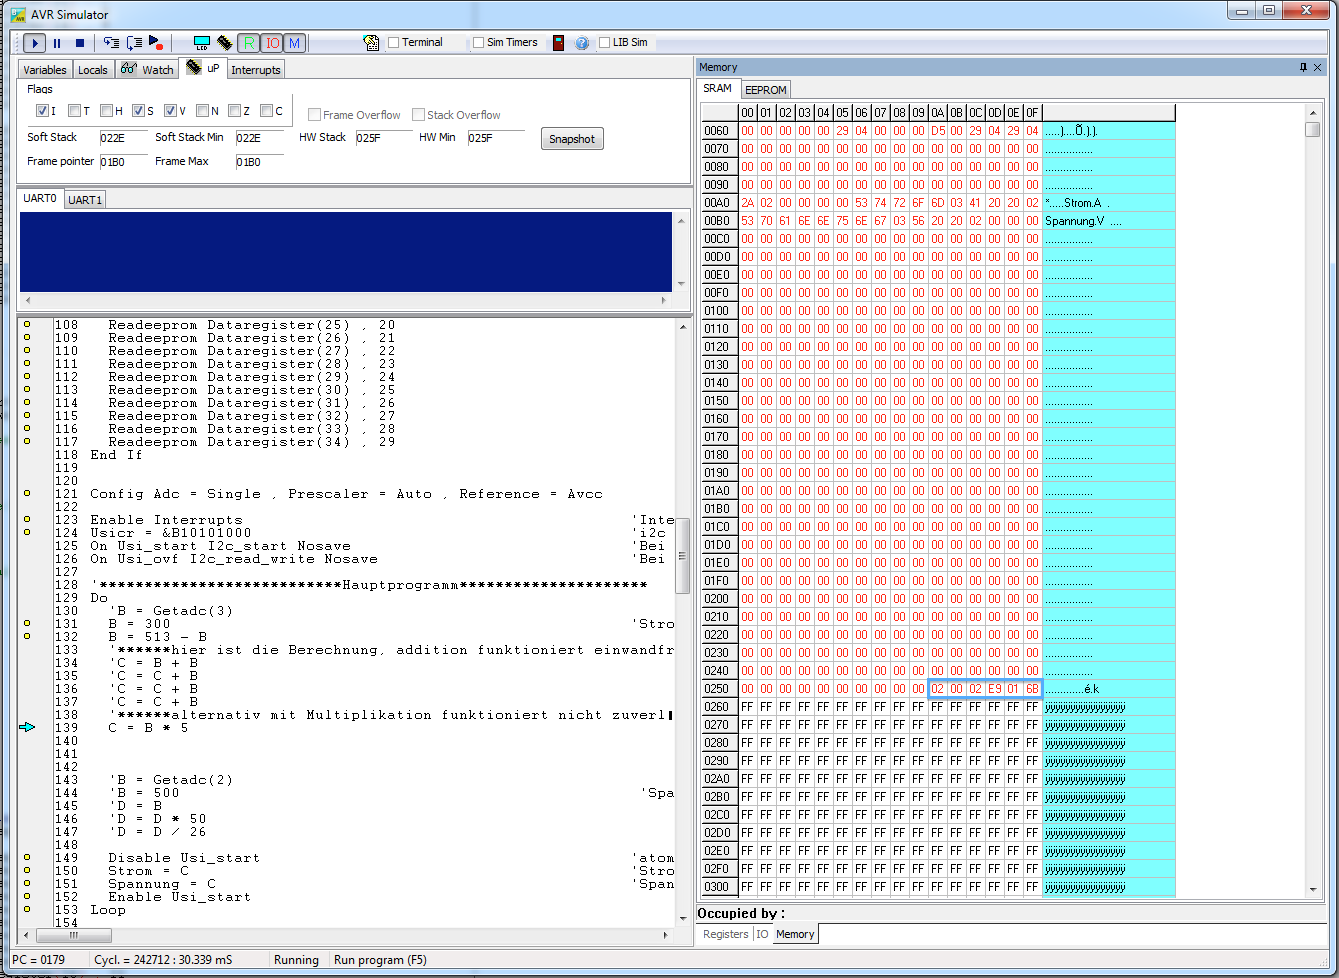Toggle the S flag checkbox

pos(138,111)
